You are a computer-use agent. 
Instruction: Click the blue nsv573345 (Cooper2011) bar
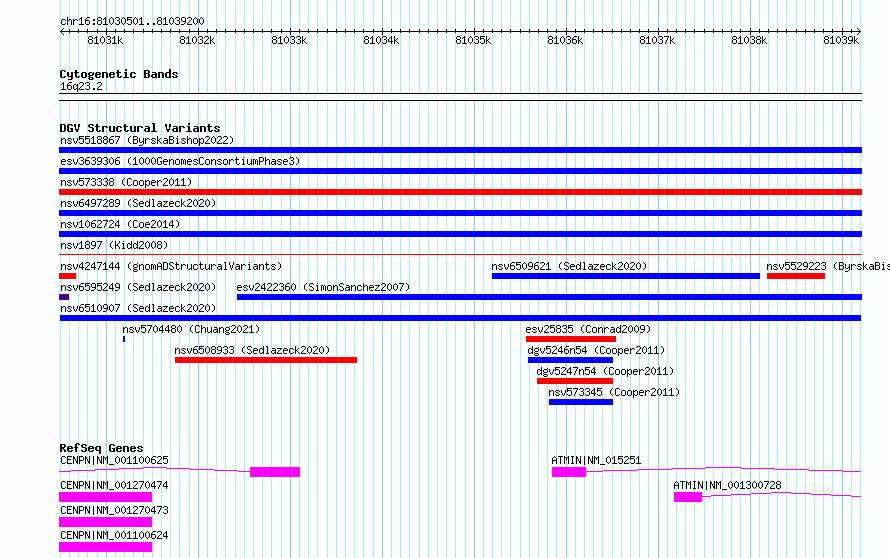pyautogui.click(x=581, y=402)
